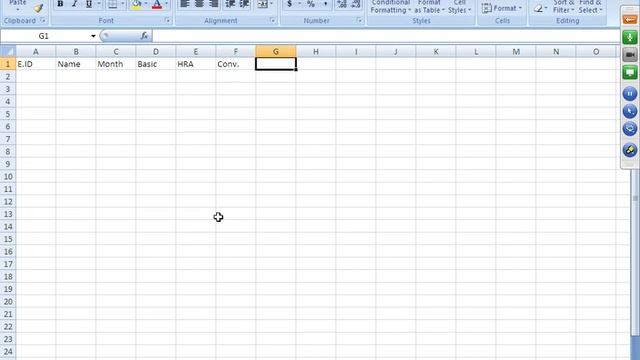Click the Merge & Center icon
This screenshot has width=640, height=360.
(x=263, y=4)
